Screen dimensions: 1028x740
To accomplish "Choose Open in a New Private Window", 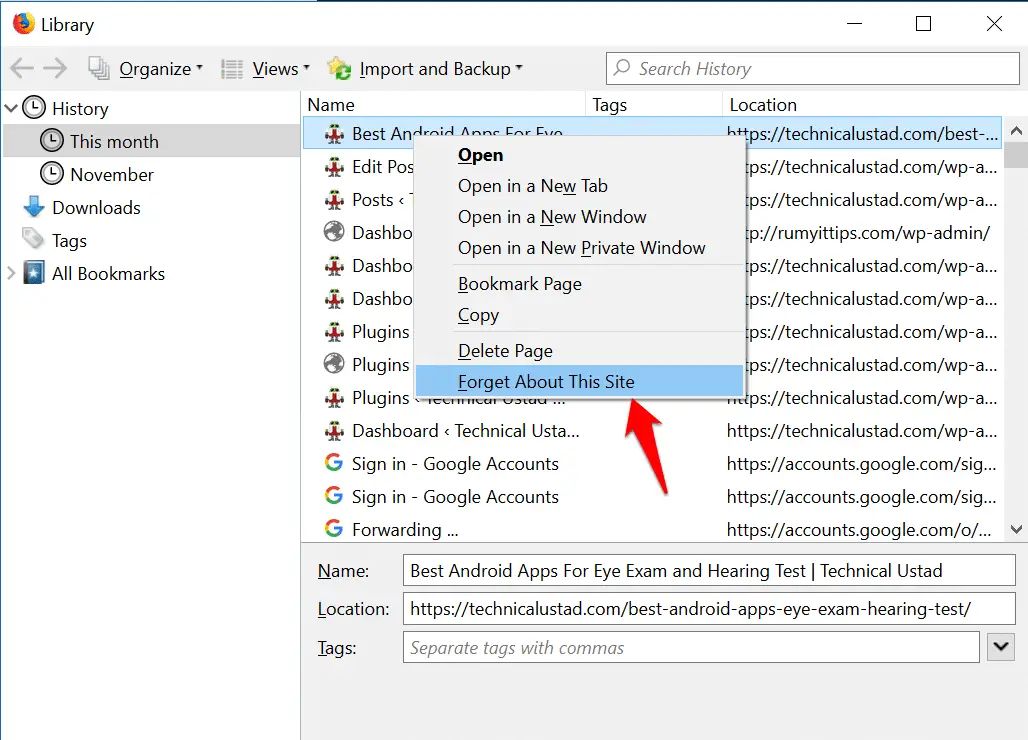I will [580, 248].
